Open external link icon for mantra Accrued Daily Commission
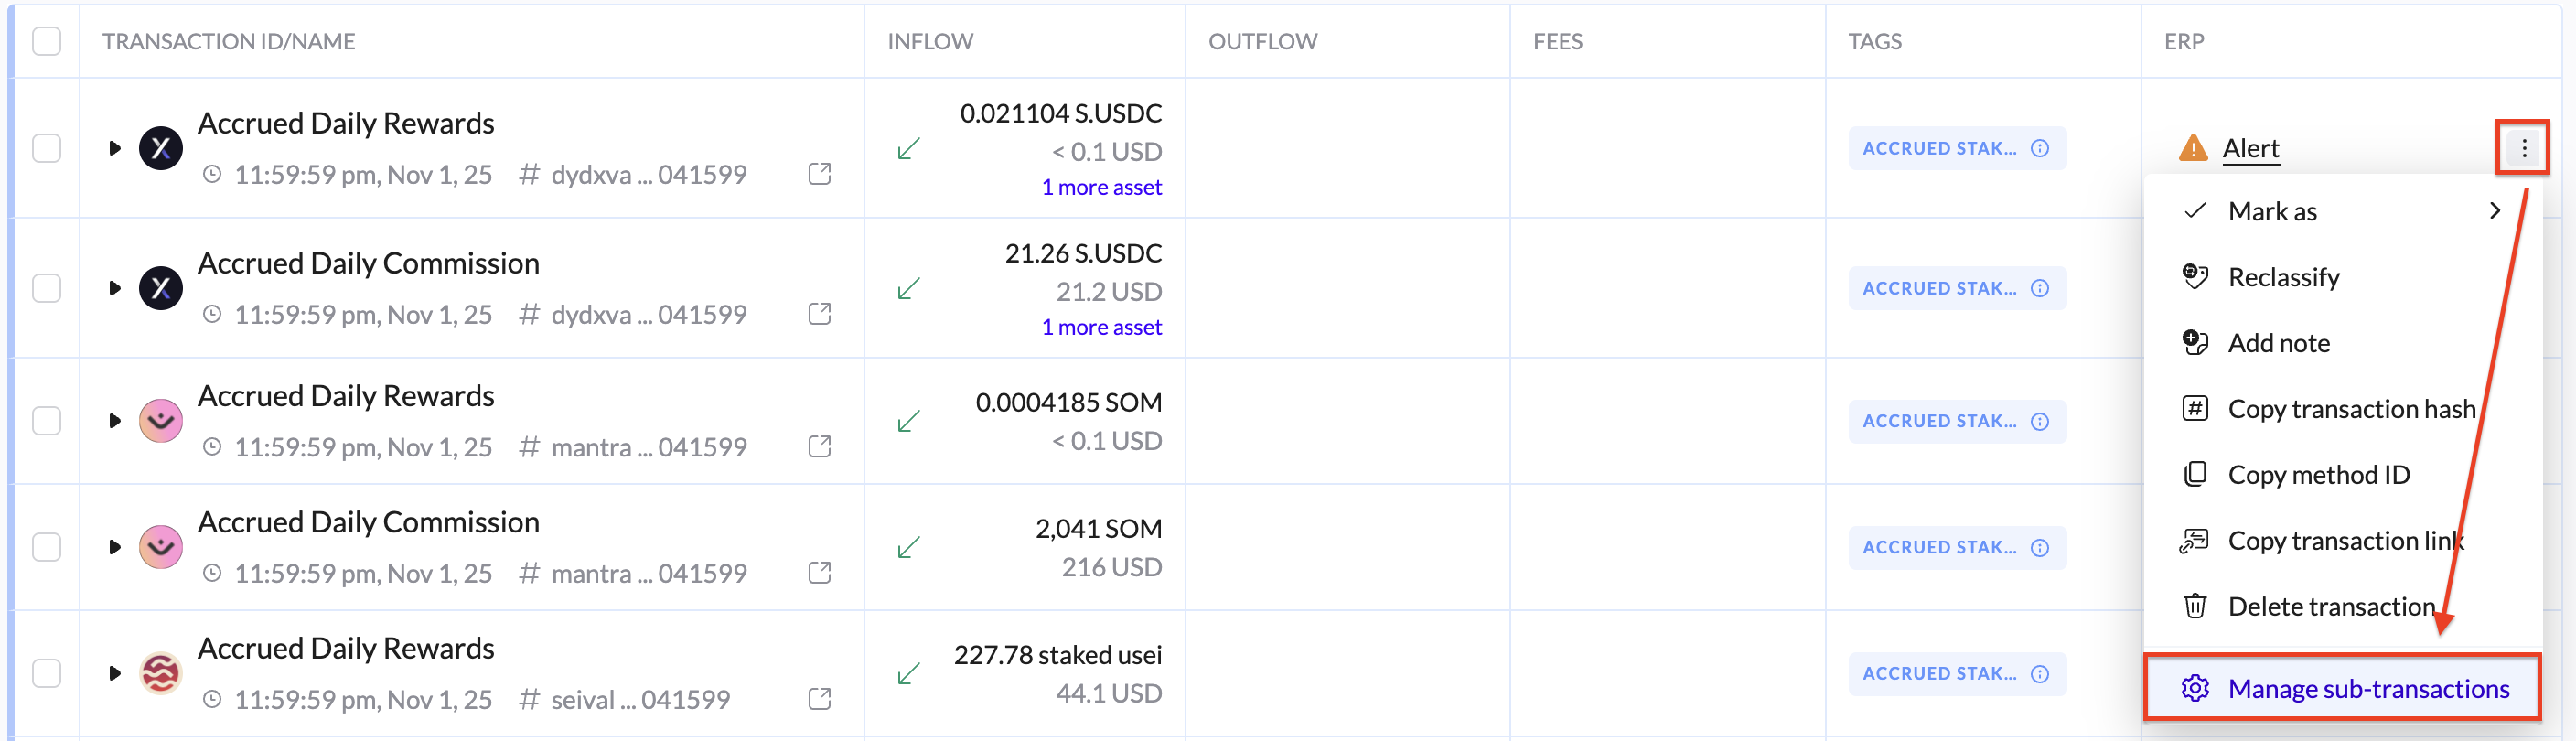This screenshot has width=2576, height=741. point(819,573)
